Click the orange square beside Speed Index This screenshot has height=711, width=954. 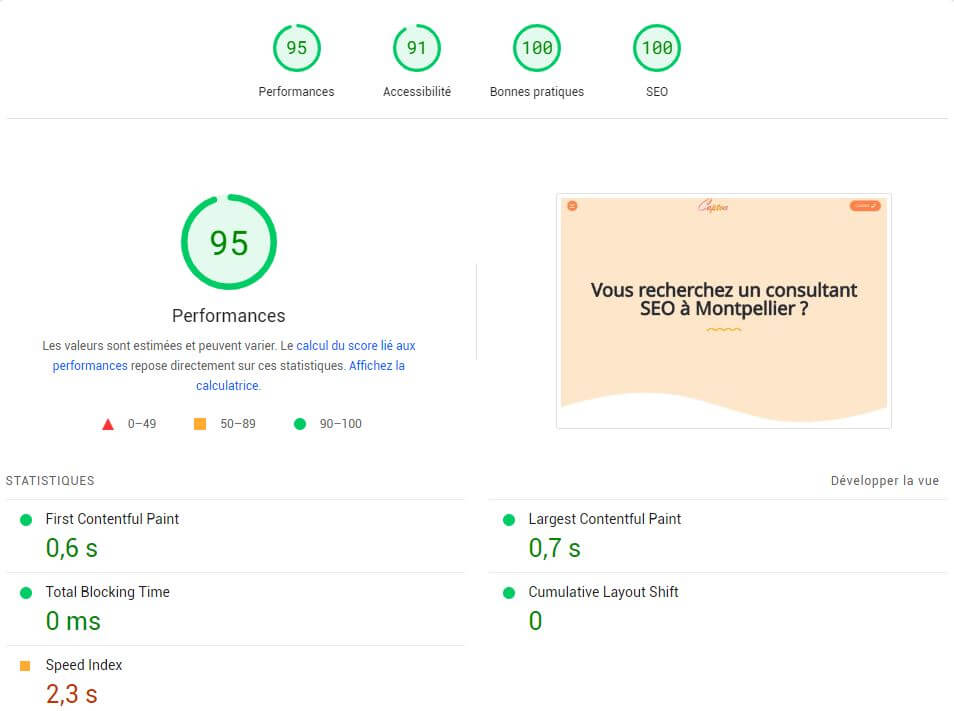click(x=25, y=665)
